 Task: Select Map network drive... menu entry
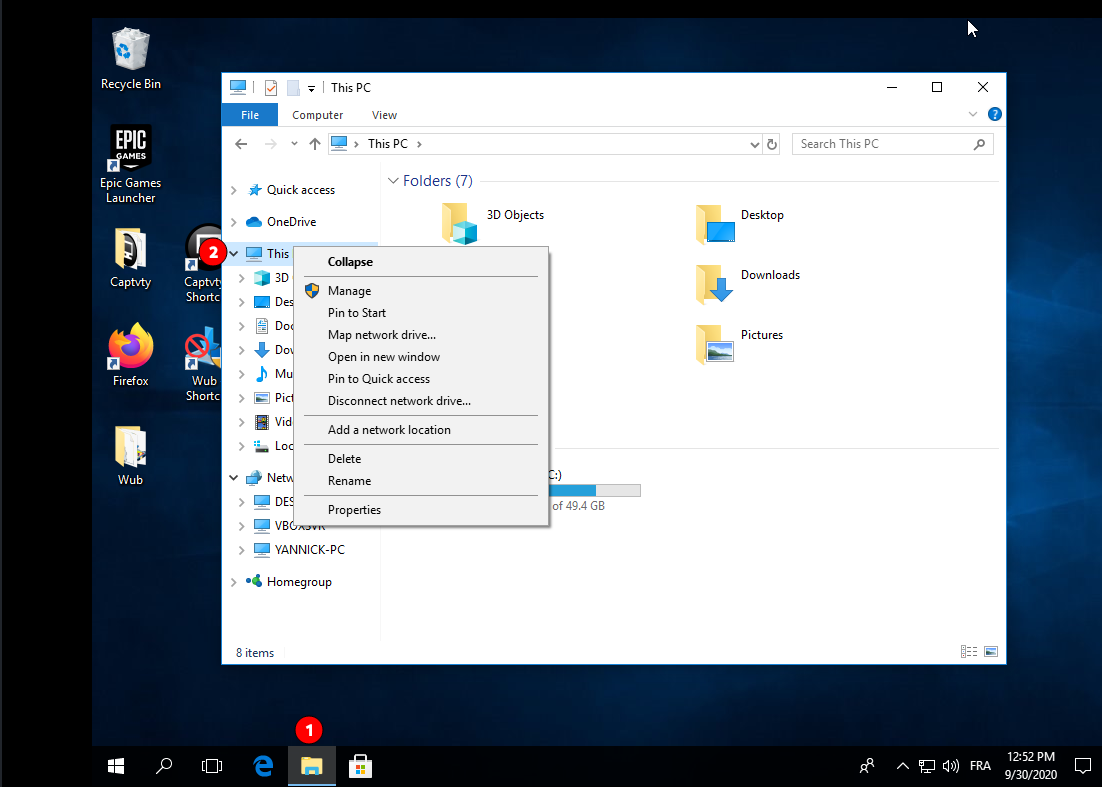381,335
